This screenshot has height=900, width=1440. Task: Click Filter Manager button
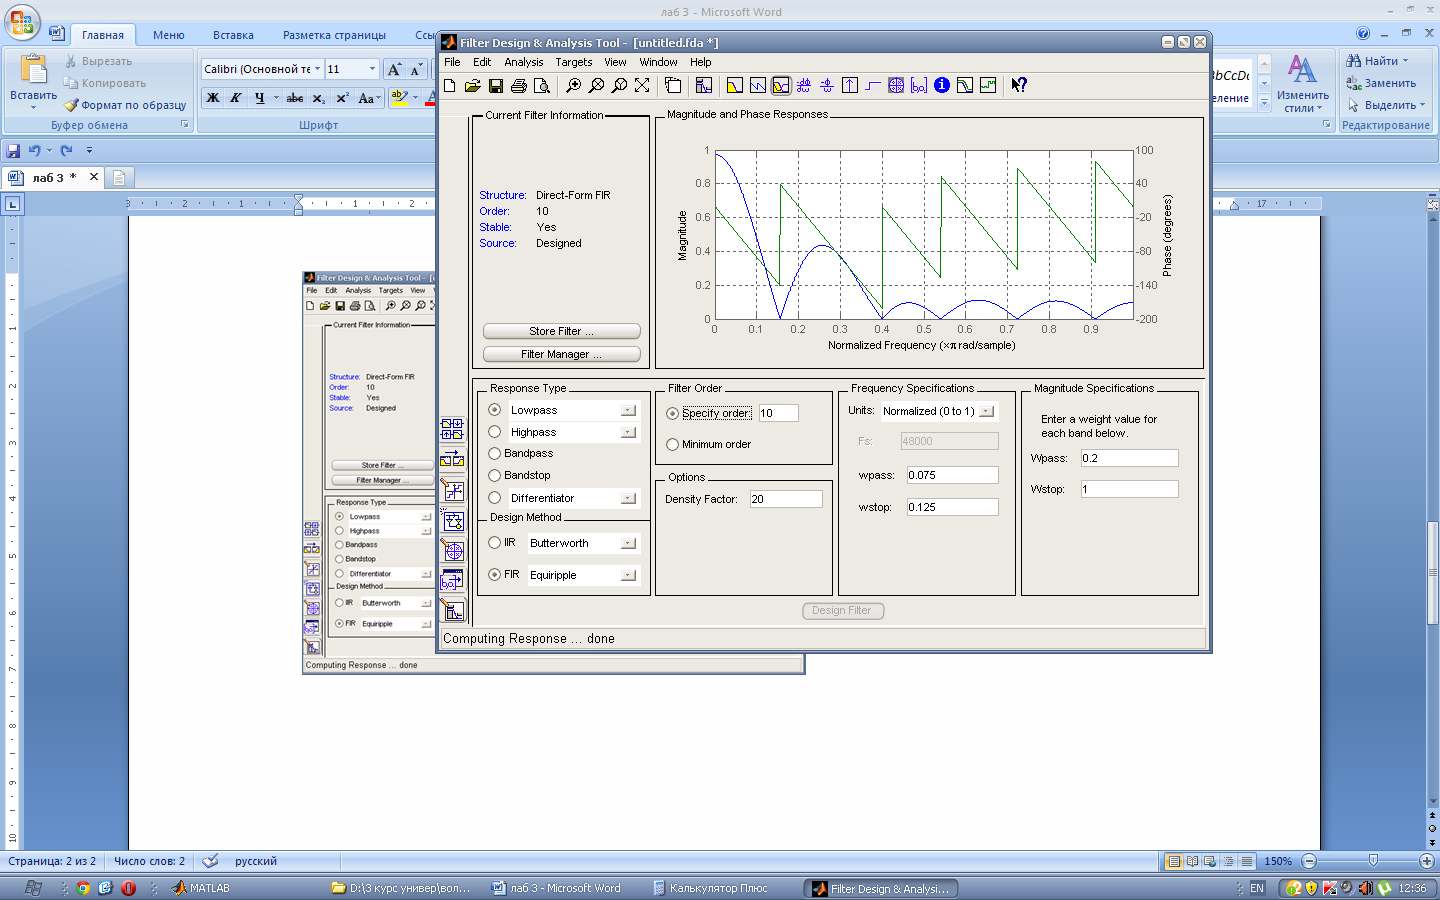(x=561, y=354)
